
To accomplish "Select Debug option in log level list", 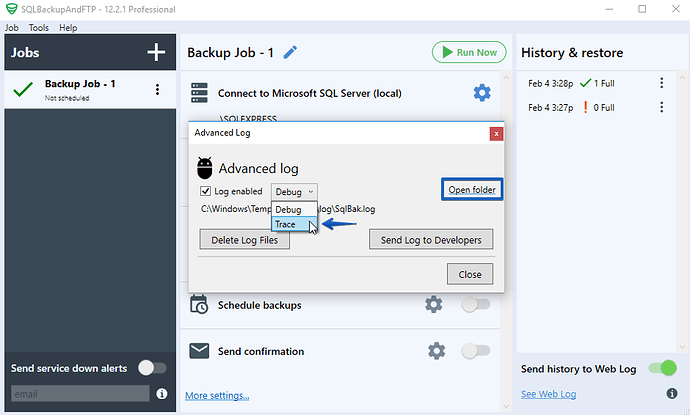I will (294, 209).
